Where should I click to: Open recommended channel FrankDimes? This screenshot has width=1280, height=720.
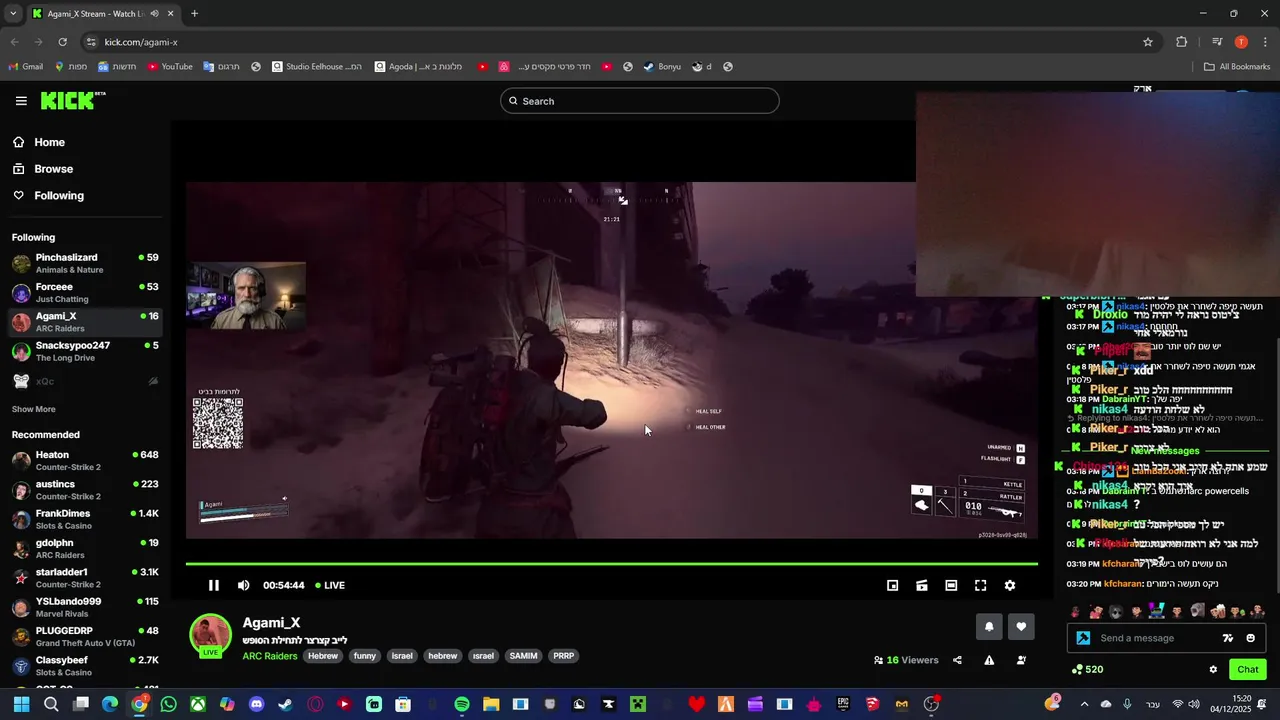(85, 520)
